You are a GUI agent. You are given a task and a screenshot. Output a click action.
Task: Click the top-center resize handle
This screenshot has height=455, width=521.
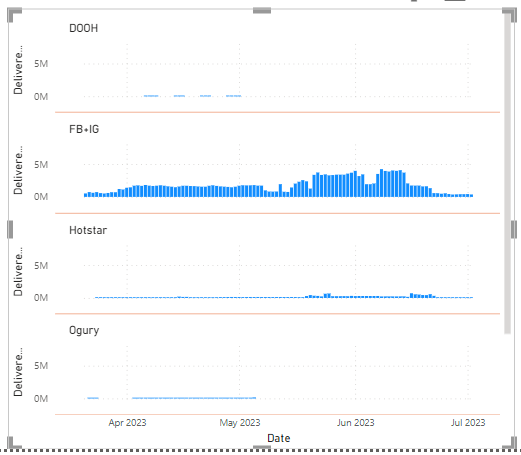262,11
